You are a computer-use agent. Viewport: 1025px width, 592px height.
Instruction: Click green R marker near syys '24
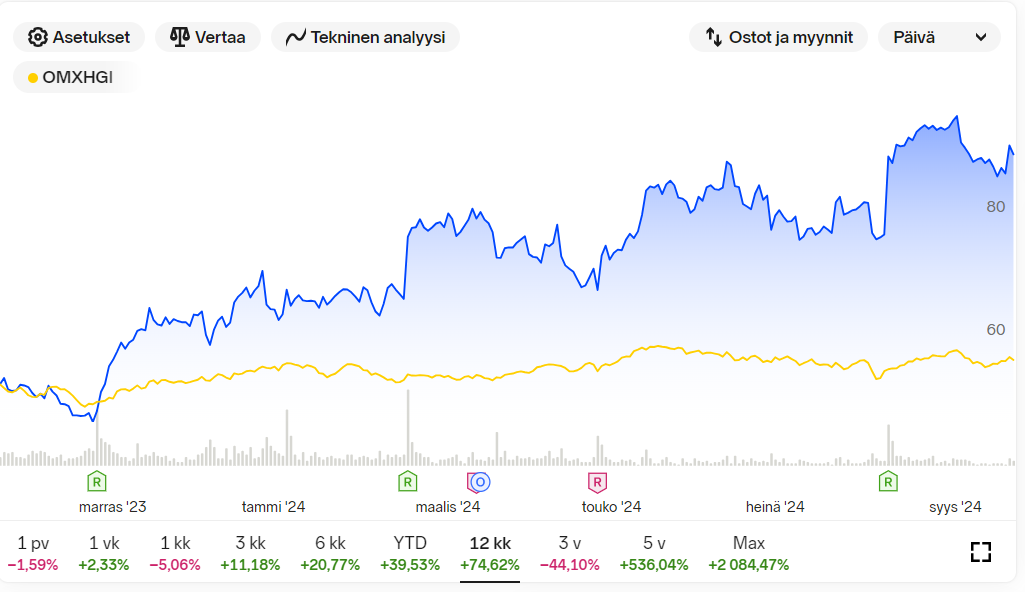pos(888,482)
